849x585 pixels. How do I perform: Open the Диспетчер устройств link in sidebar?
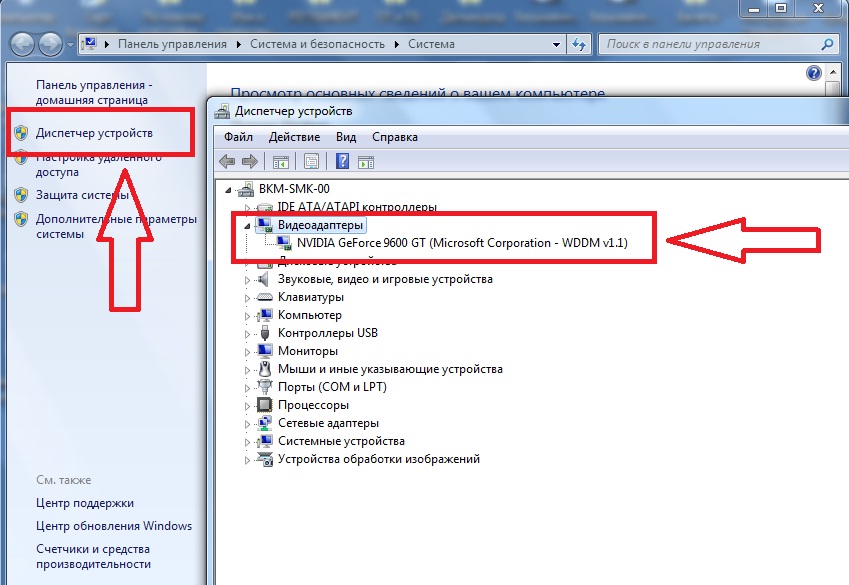coord(94,133)
